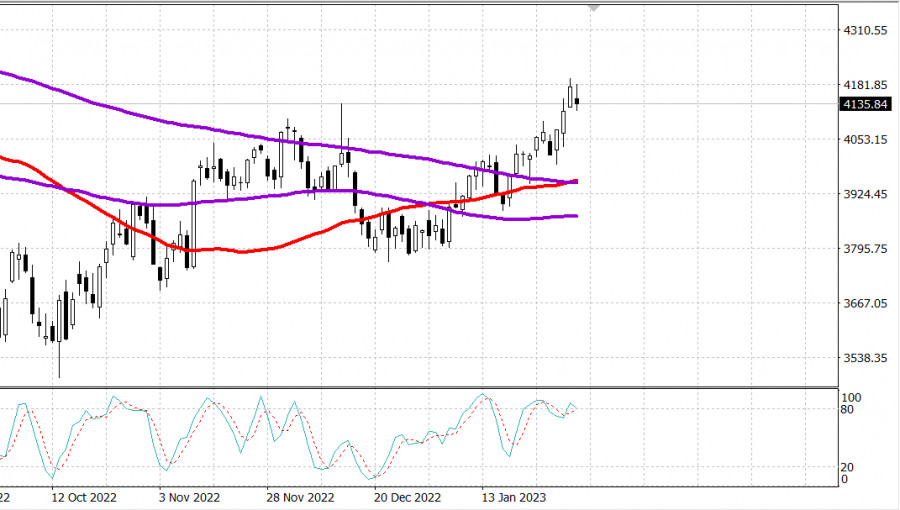Select the 20 Dec 2022 date label
Screen dimensions: 900x510
click(407, 497)
